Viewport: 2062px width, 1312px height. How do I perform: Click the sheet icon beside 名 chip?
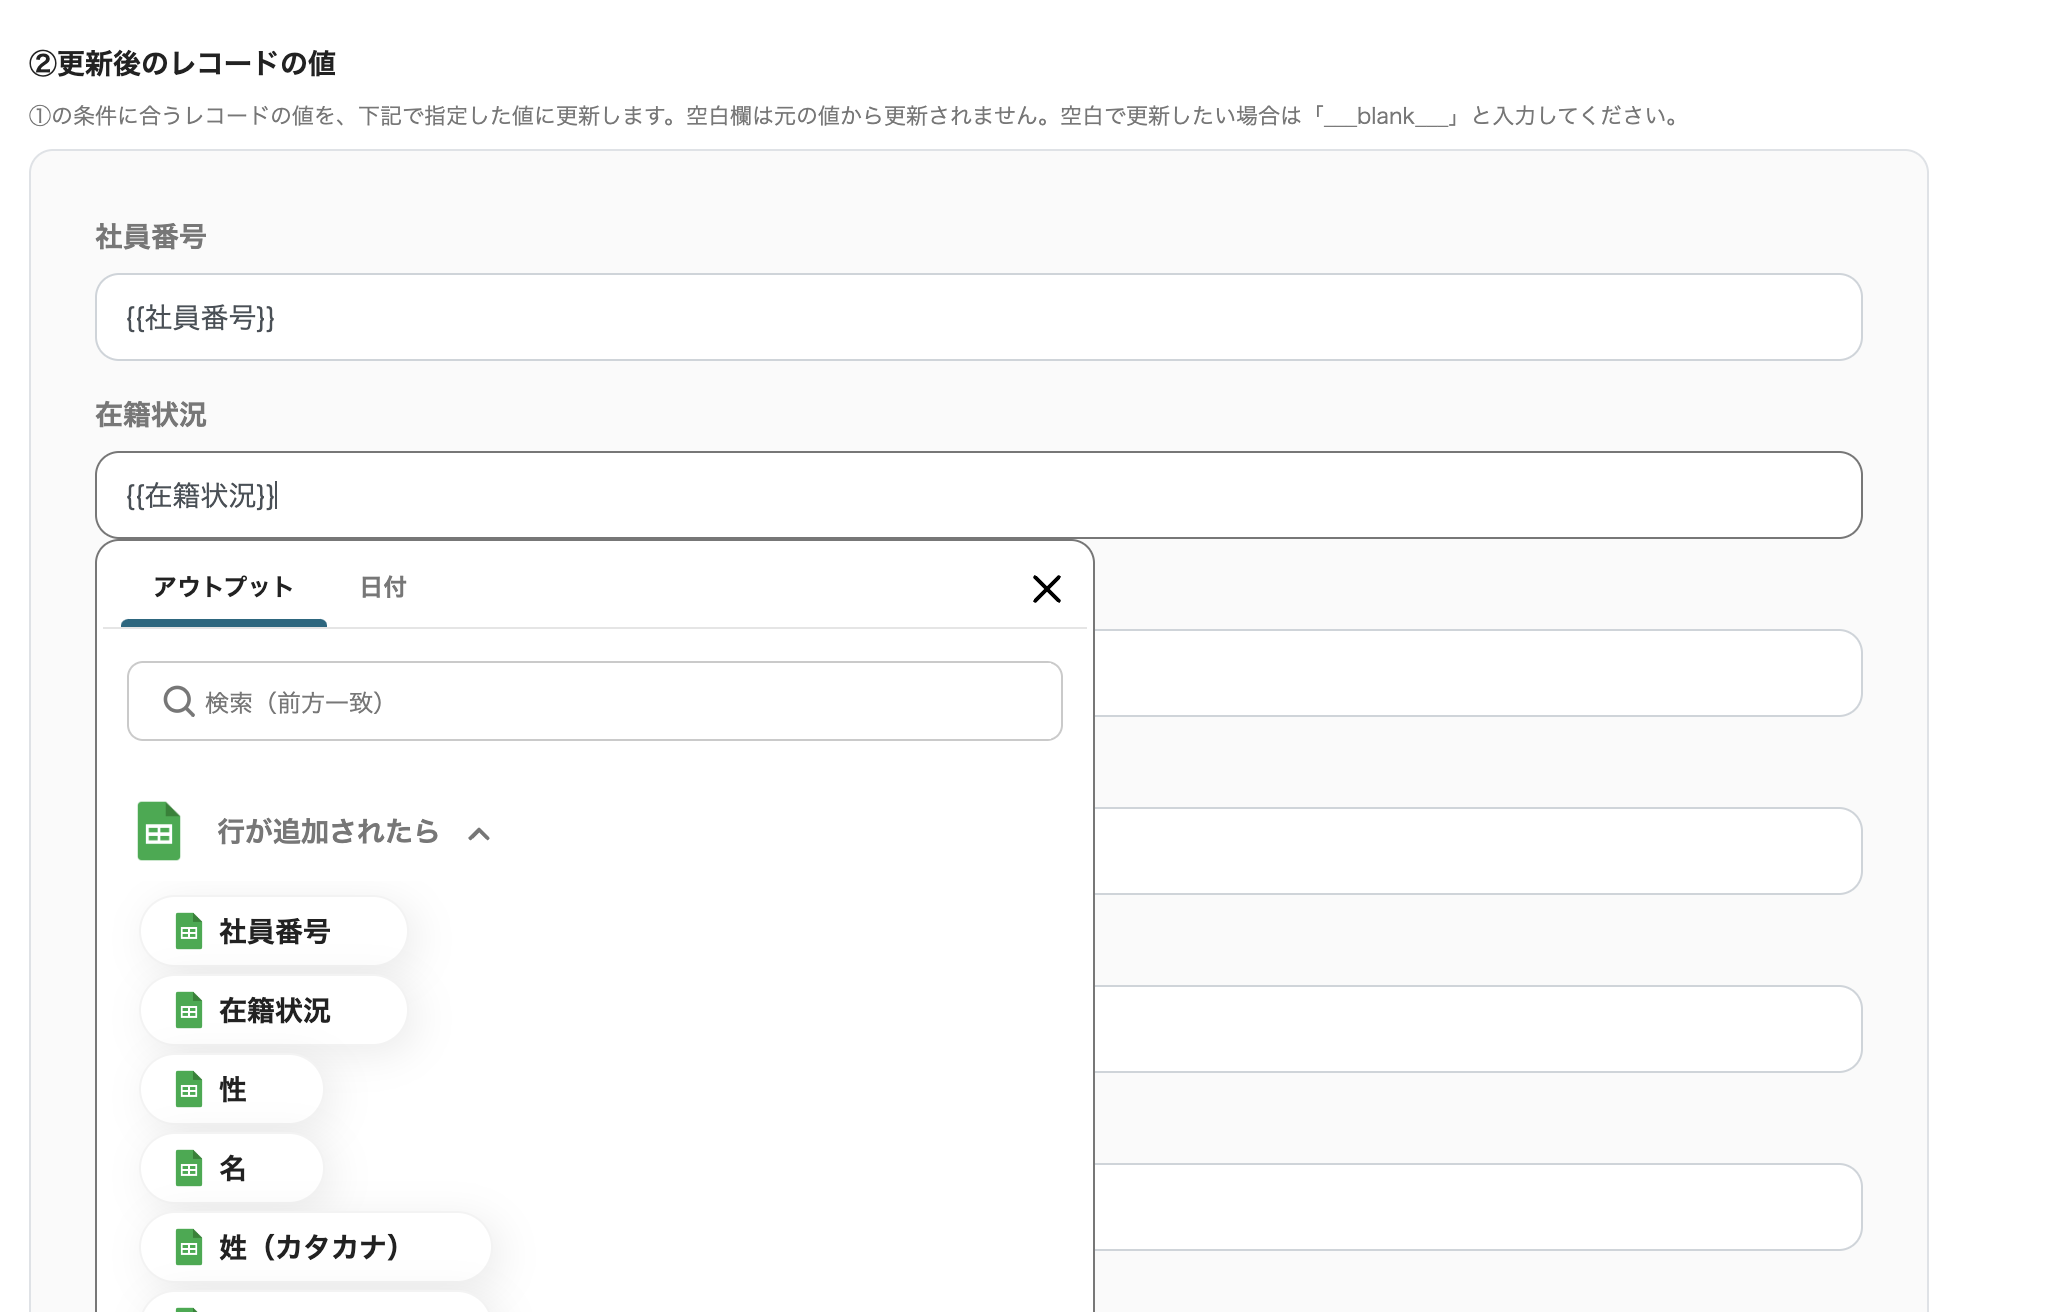(189, 1168)
